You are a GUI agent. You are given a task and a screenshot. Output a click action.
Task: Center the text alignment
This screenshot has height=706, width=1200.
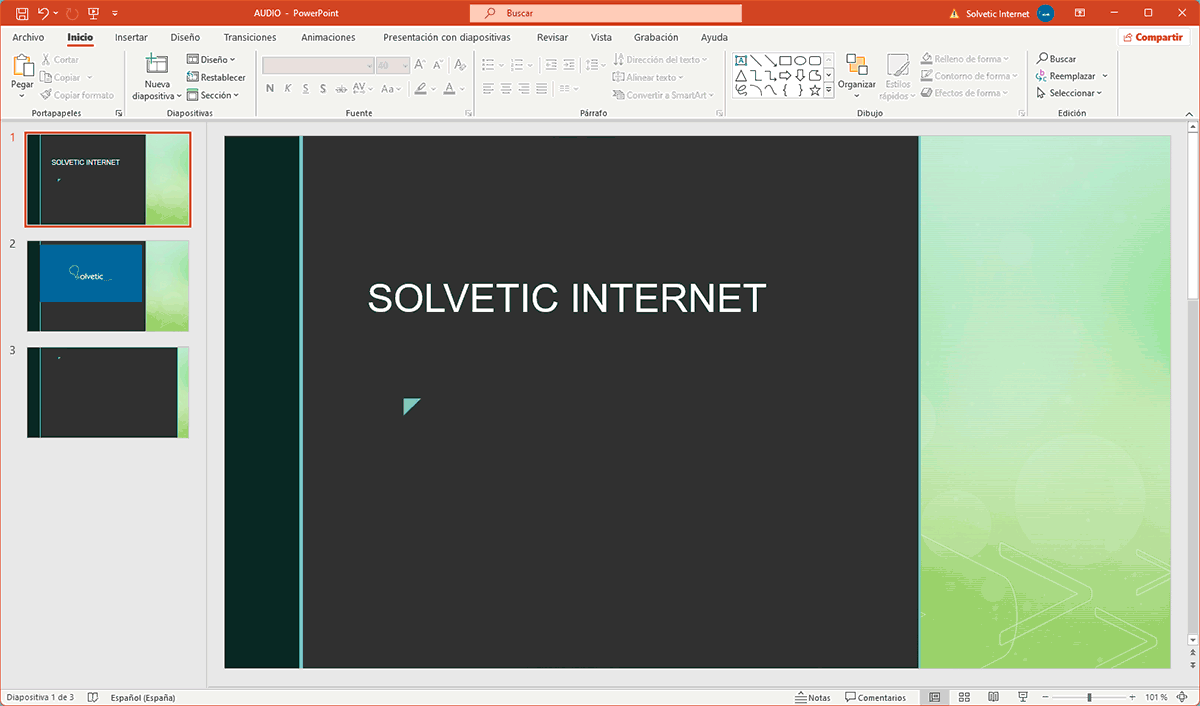[507, 89]
